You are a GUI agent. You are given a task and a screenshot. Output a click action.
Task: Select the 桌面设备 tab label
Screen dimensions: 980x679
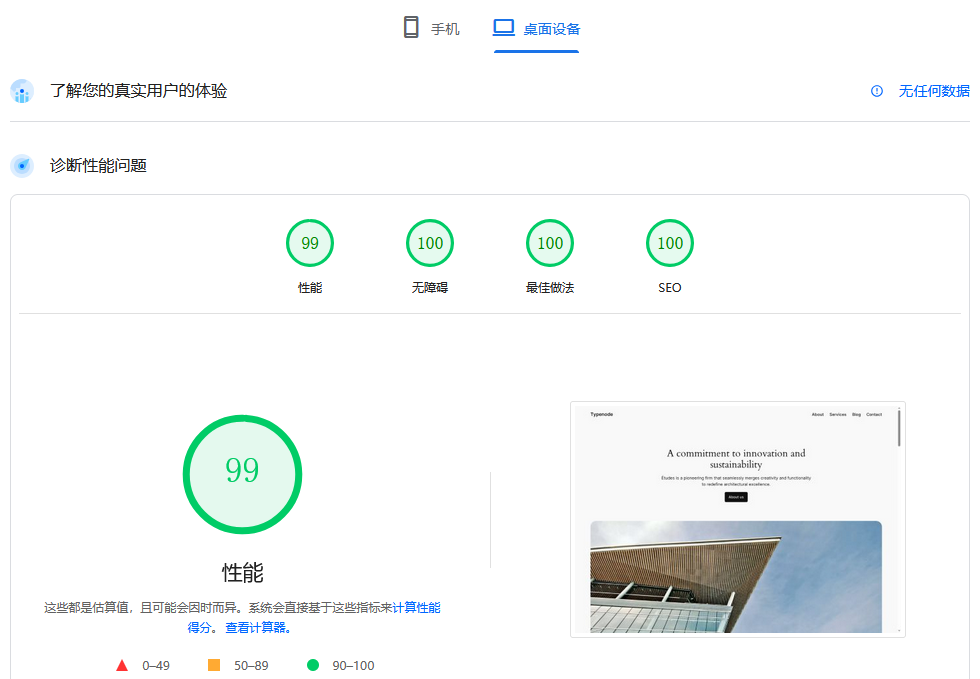[551, 29]
